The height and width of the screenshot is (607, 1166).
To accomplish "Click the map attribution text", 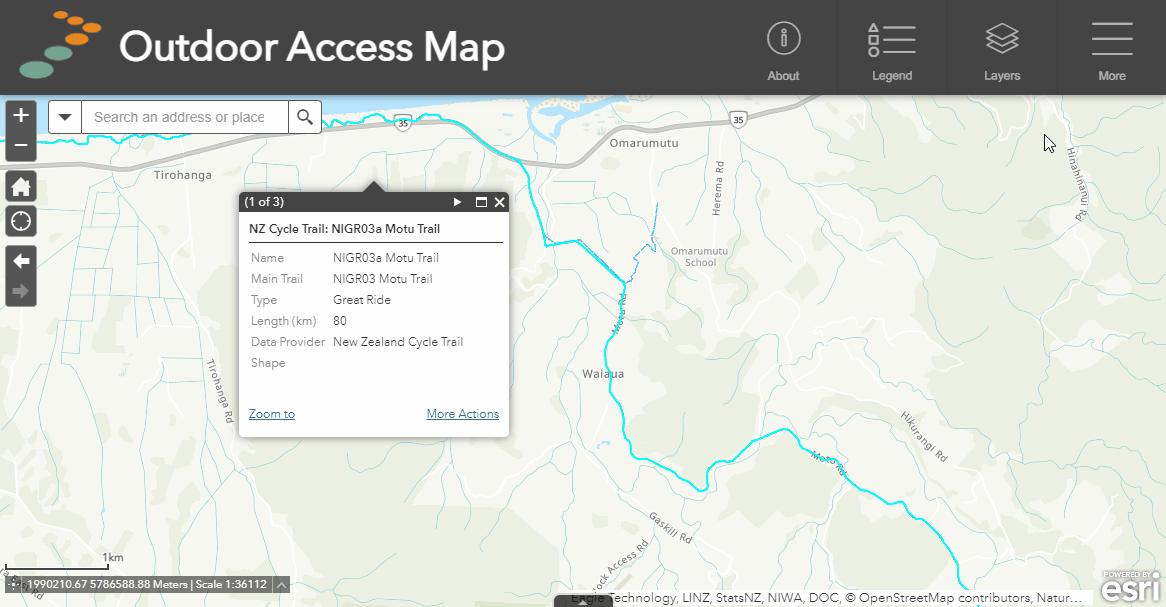I will pyautogui.click(x=825, y=597).
